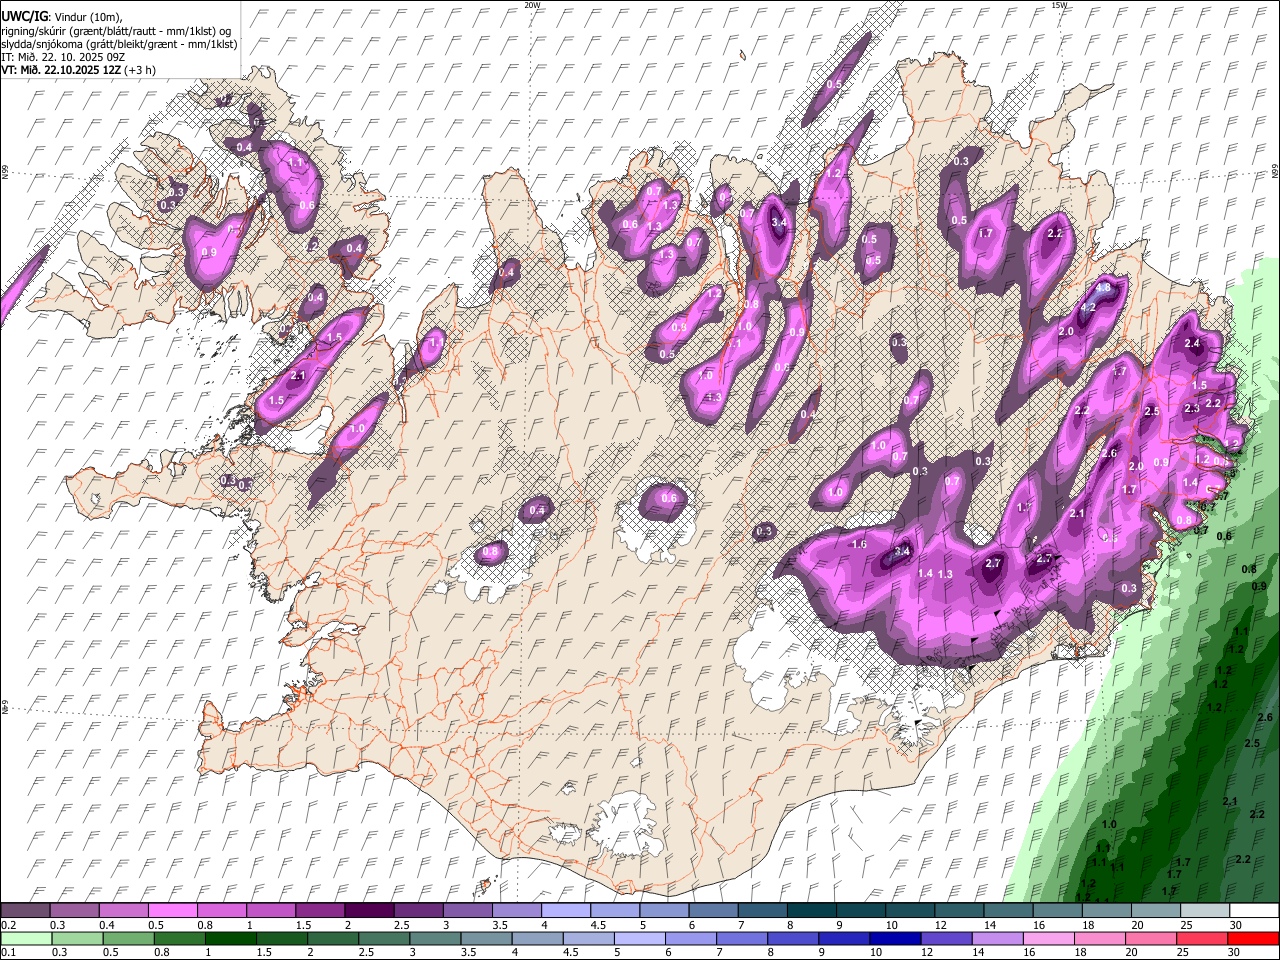Click the black 1.0 rain value offshore
The width and height of the screenshot is (1280, 960).
1109,824
